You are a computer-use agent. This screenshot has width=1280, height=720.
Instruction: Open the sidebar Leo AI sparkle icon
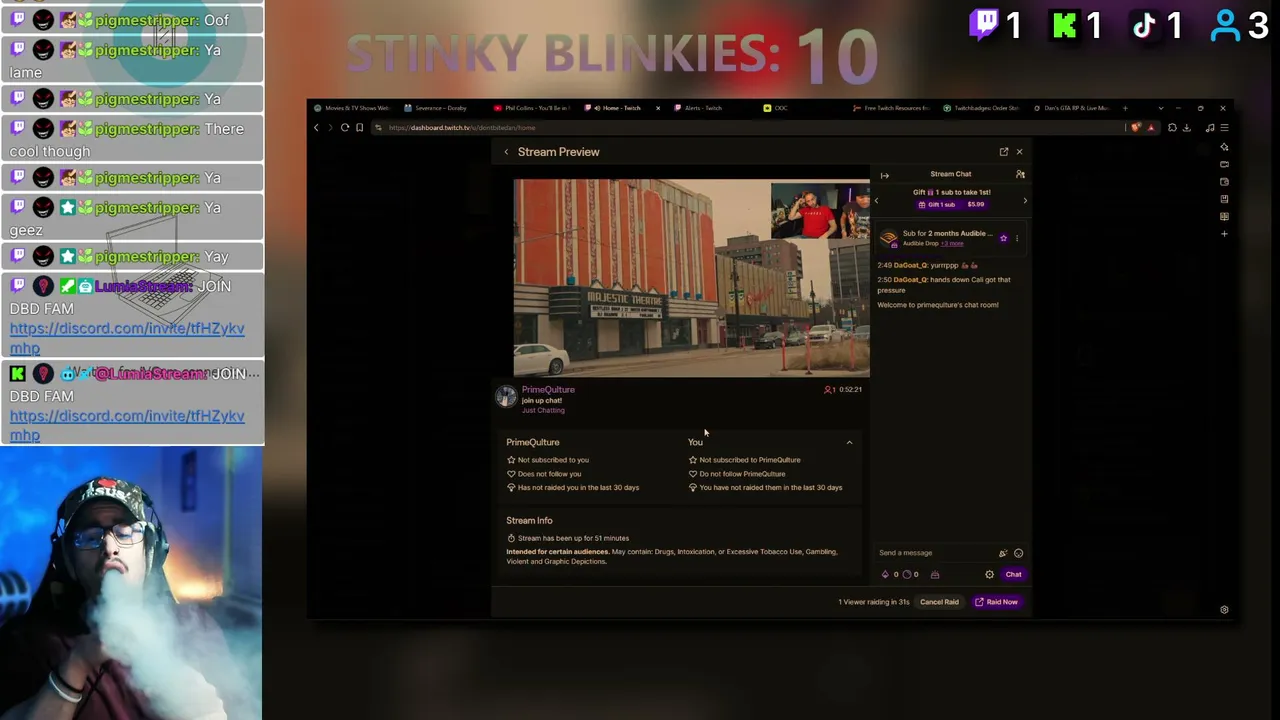(1224, 147)
